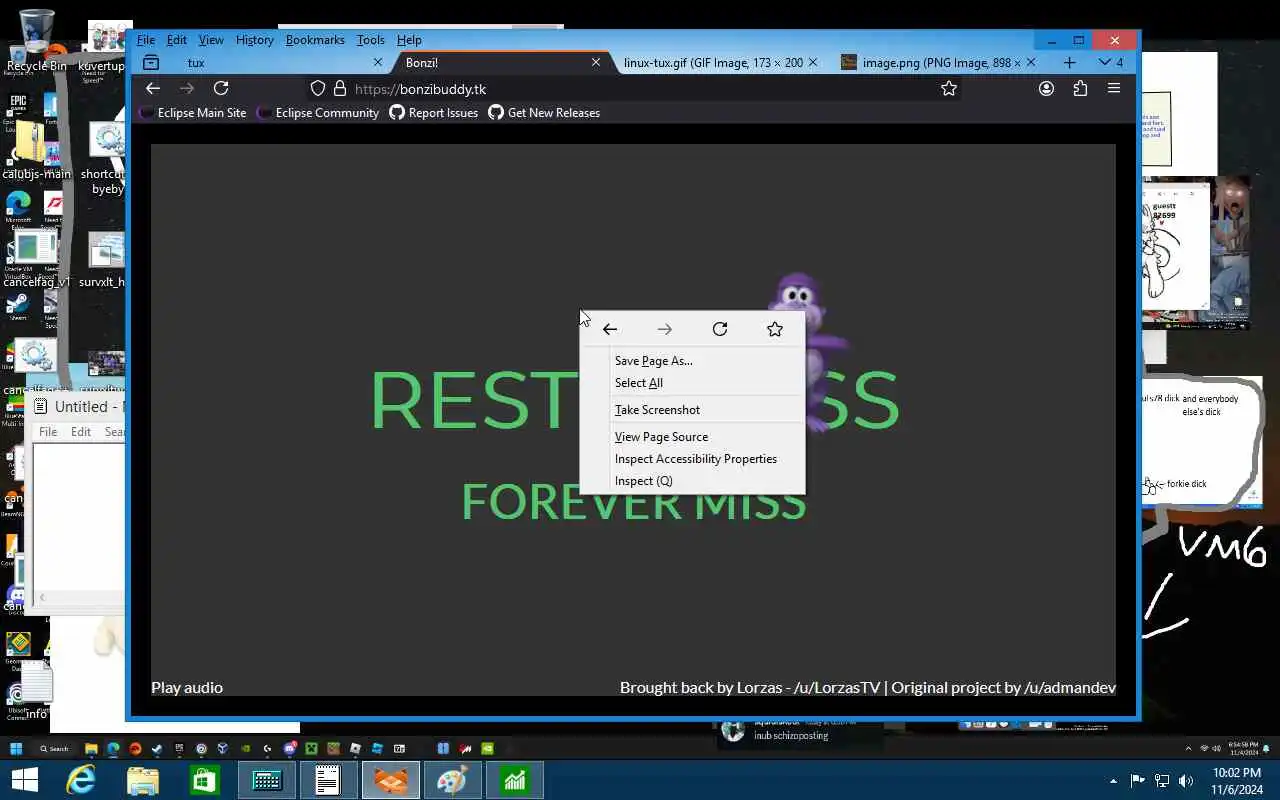
Task: Close the Bonzi! tab
Action: 596,62
